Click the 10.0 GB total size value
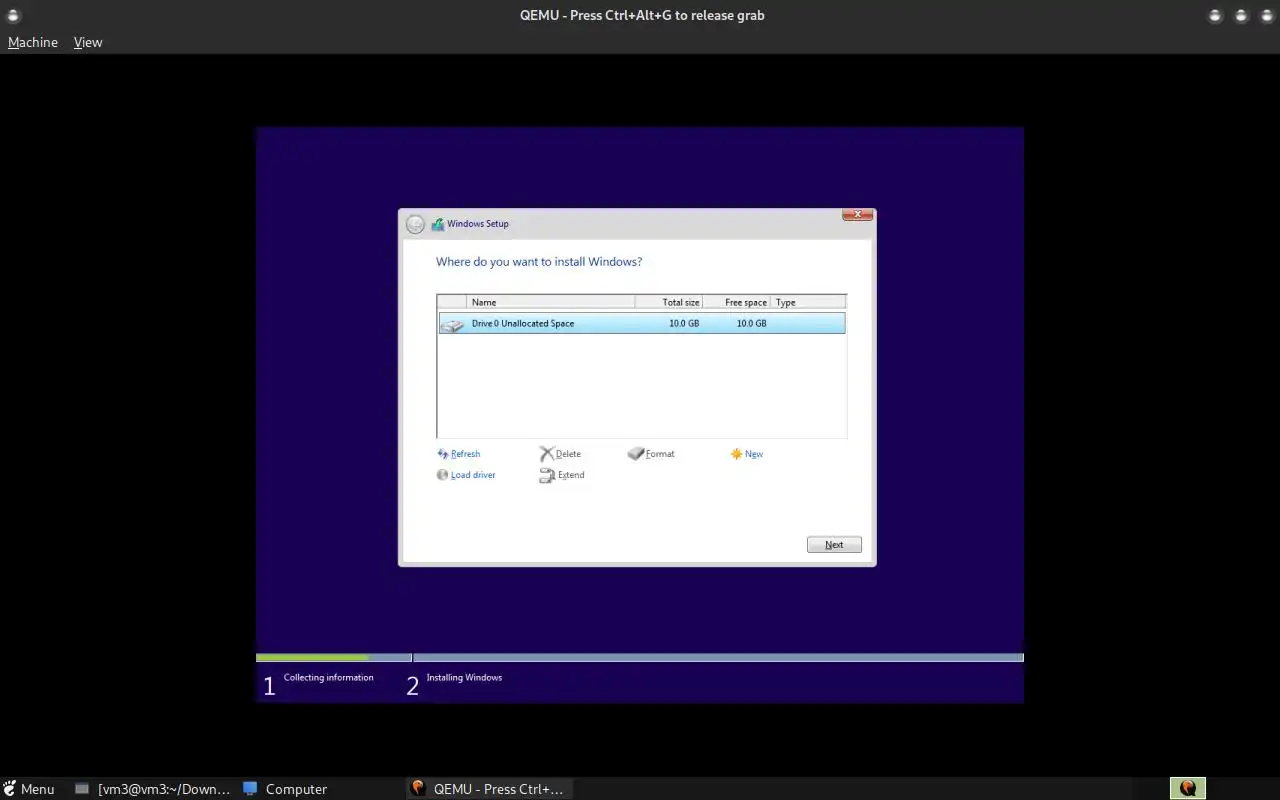 coord(684,324)
